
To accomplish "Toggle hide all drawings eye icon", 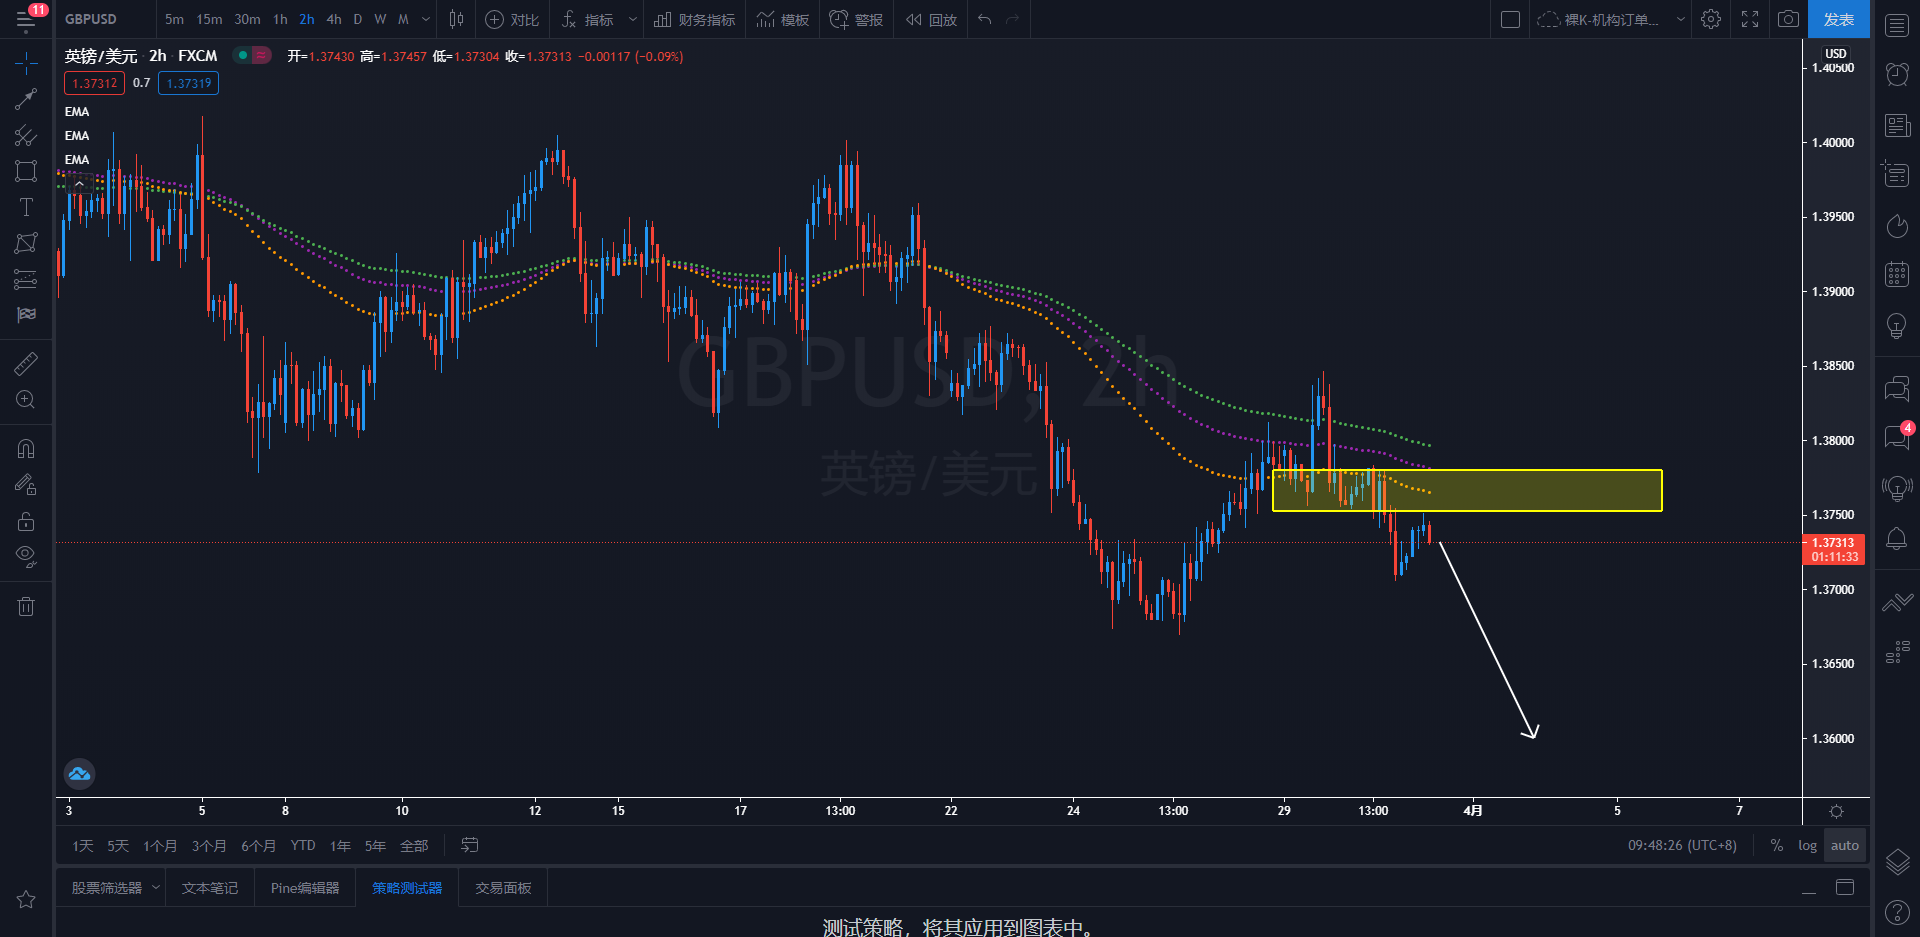I will 26,555.
